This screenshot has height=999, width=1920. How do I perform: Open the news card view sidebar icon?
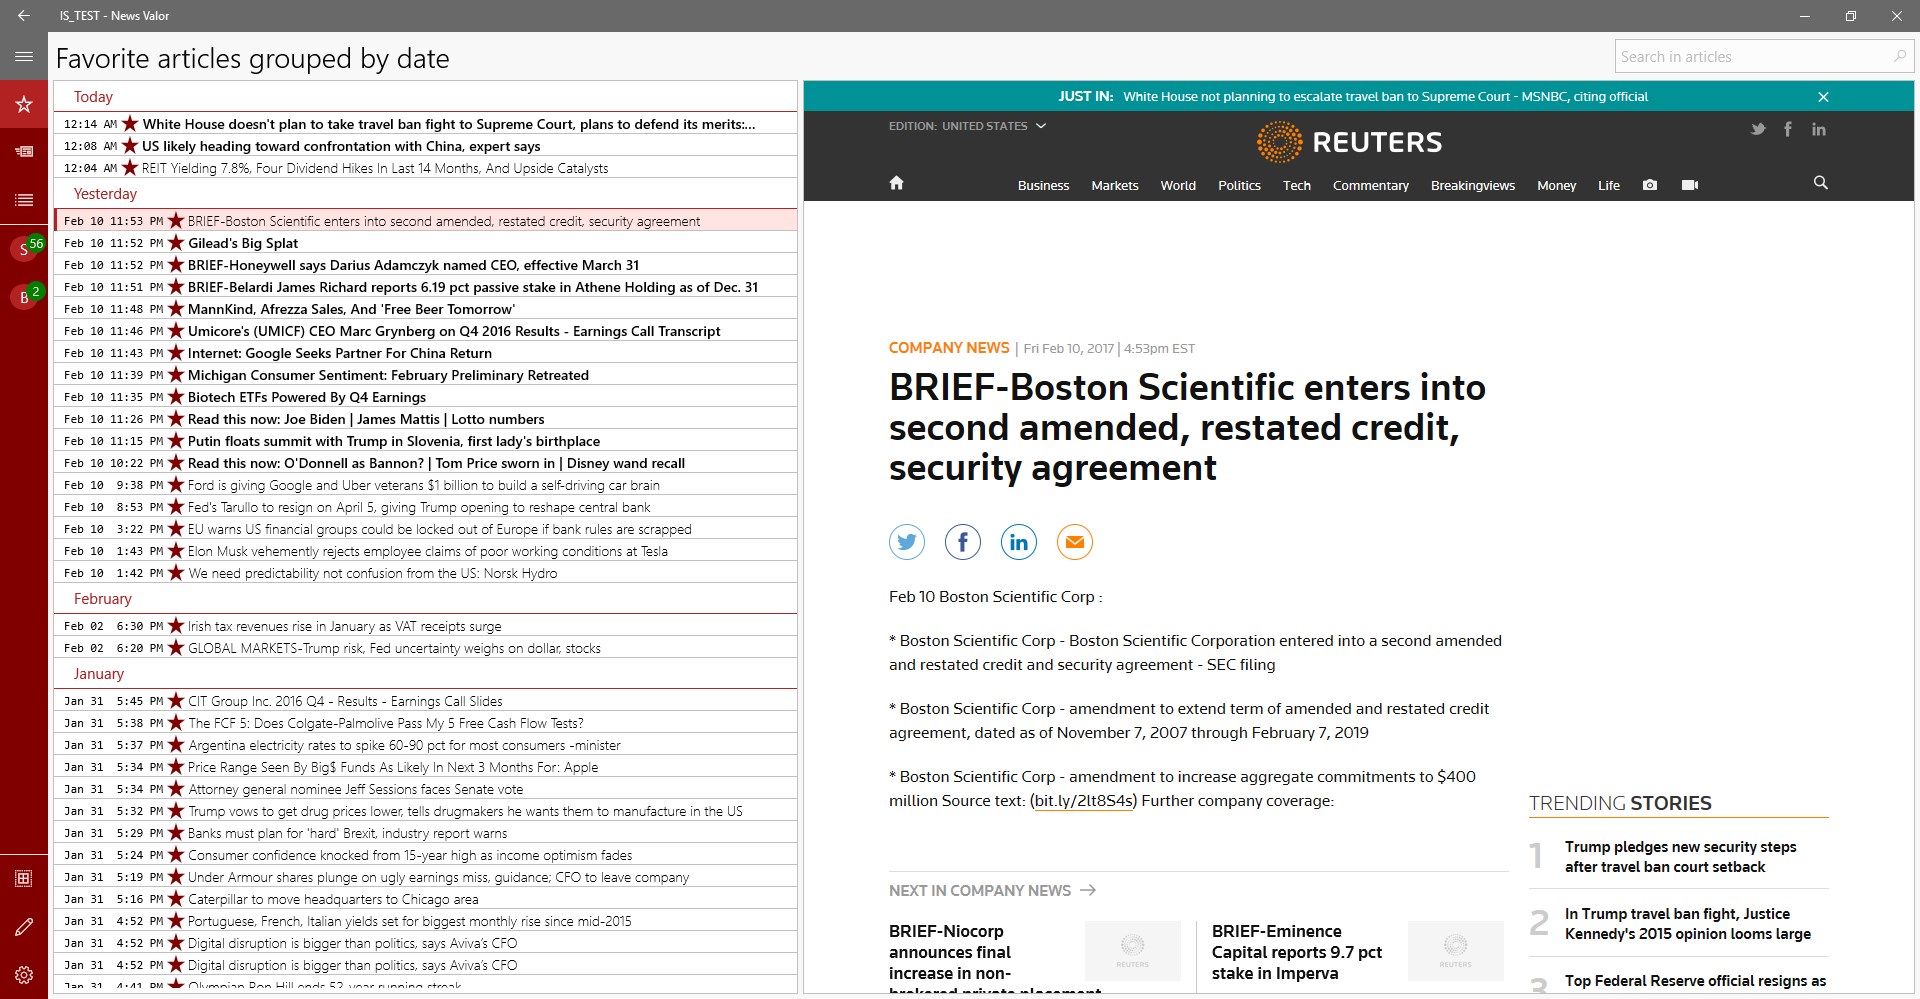pos(24,152)
